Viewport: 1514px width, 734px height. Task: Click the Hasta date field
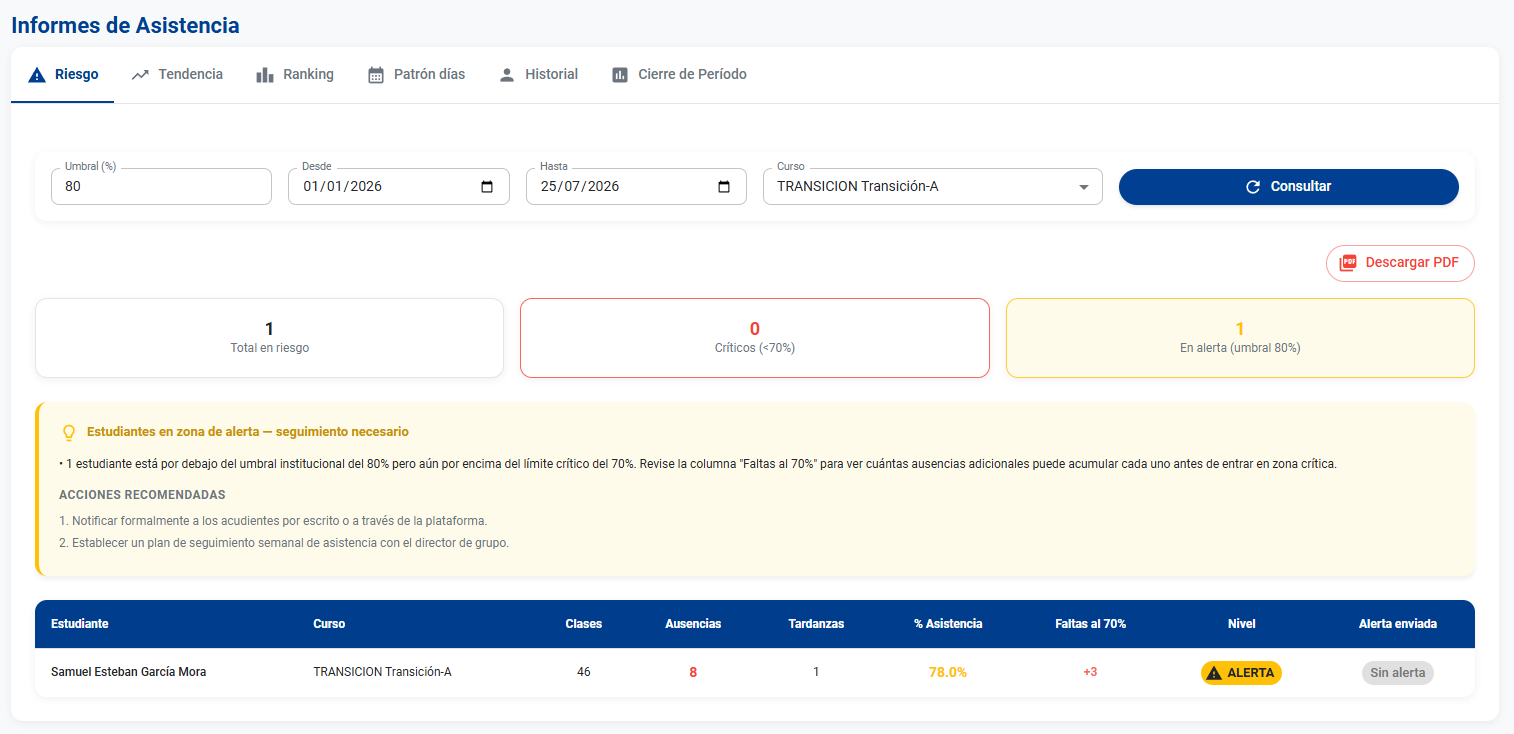point(636,187)
